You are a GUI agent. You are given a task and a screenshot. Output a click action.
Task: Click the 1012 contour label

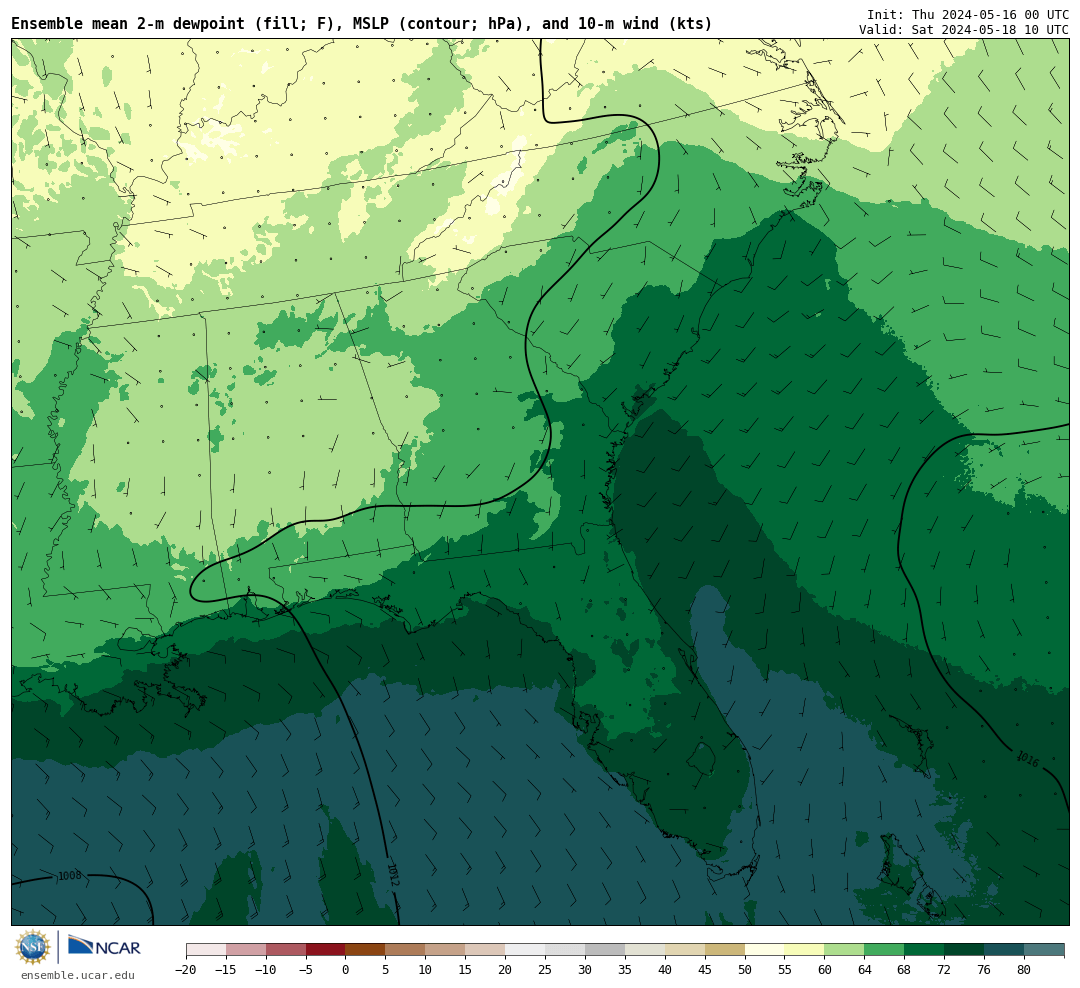tap(393, 875)
